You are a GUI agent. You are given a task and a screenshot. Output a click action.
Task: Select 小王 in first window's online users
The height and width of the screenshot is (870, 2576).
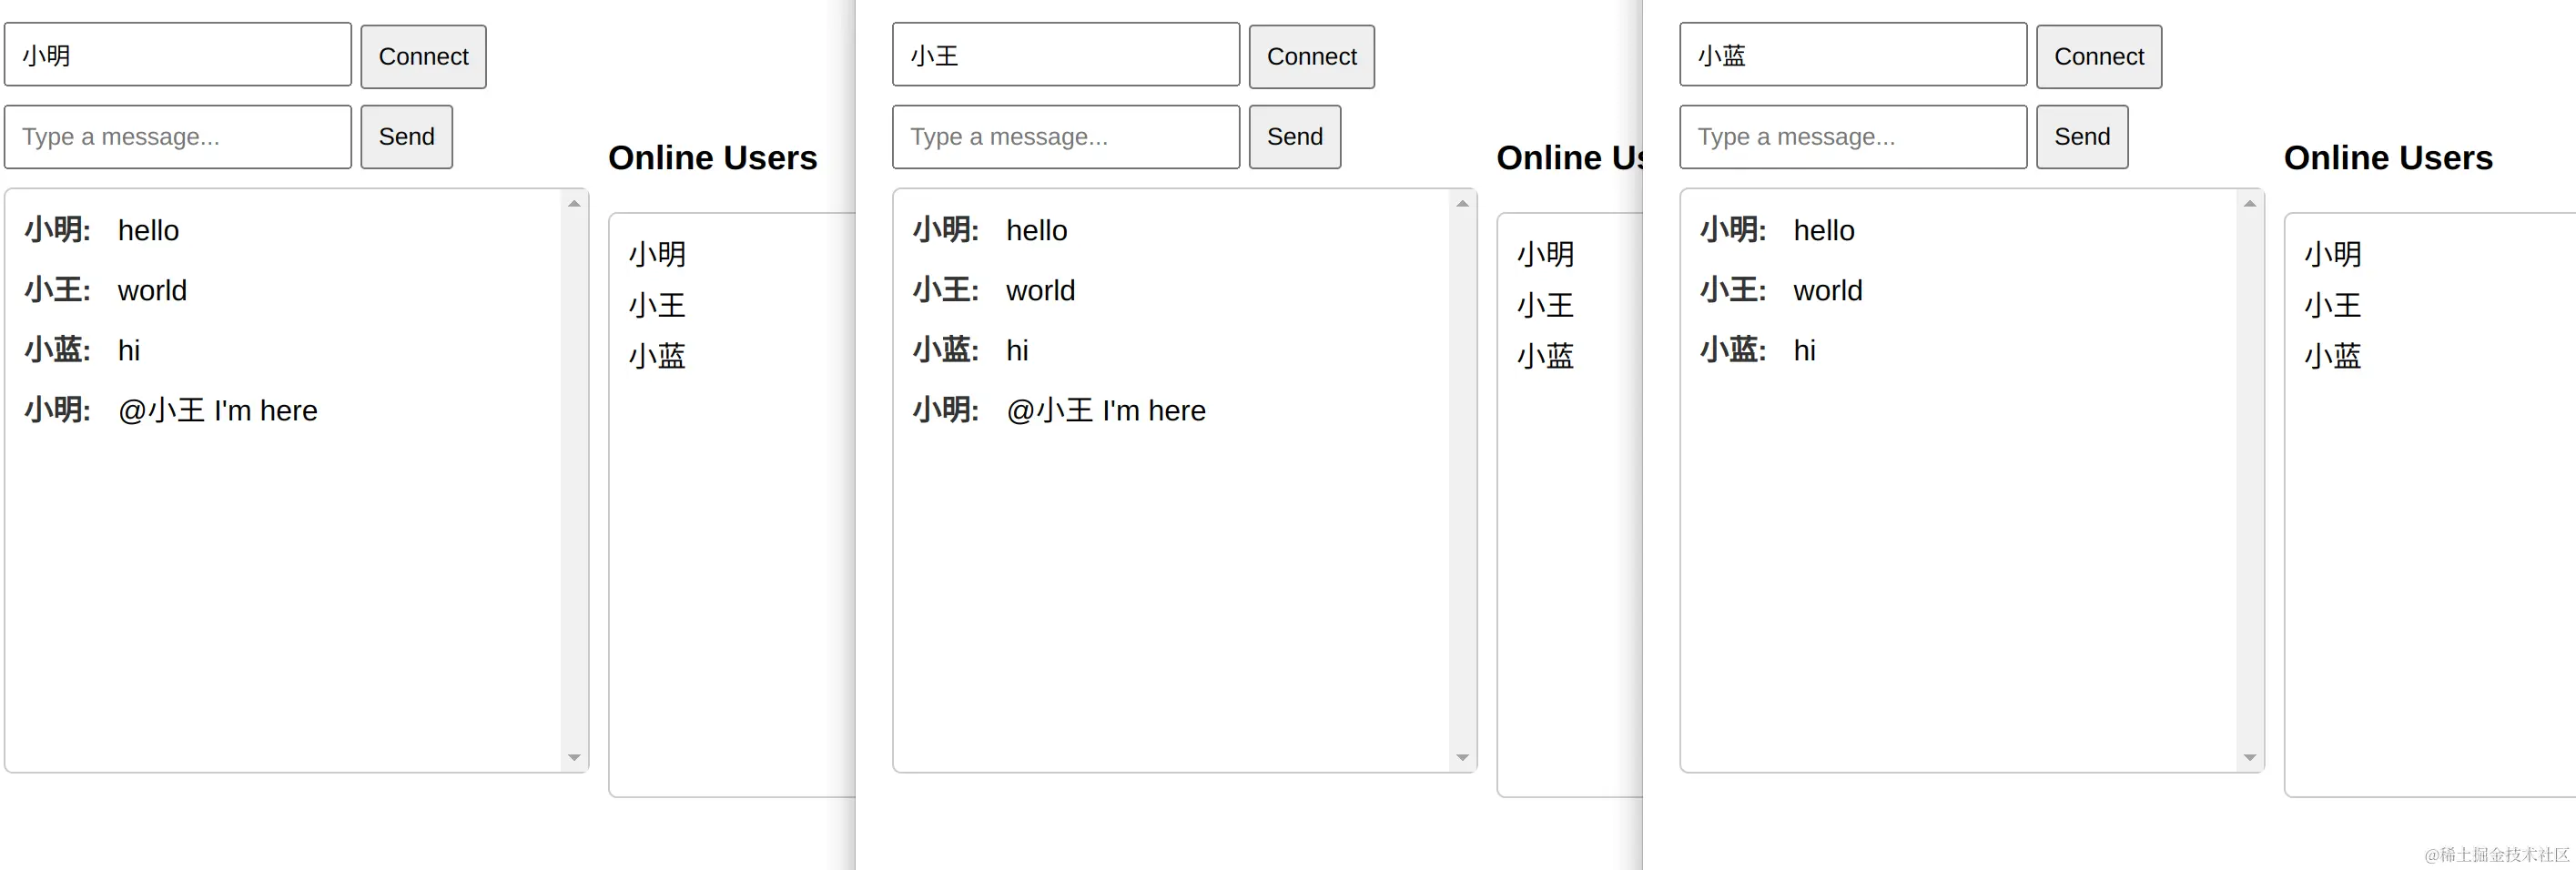[x=657, y=305]
